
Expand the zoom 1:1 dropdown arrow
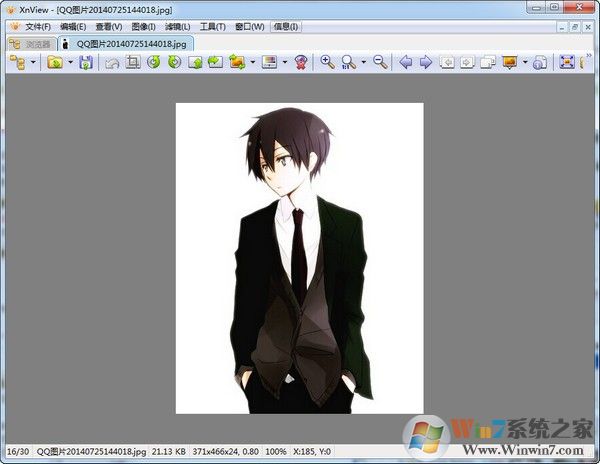coord(364,62)
